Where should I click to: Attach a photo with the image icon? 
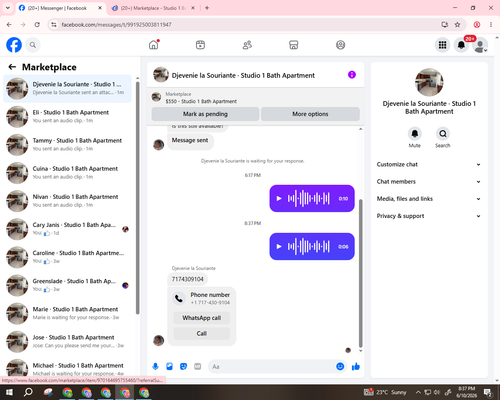click(169, 367)
